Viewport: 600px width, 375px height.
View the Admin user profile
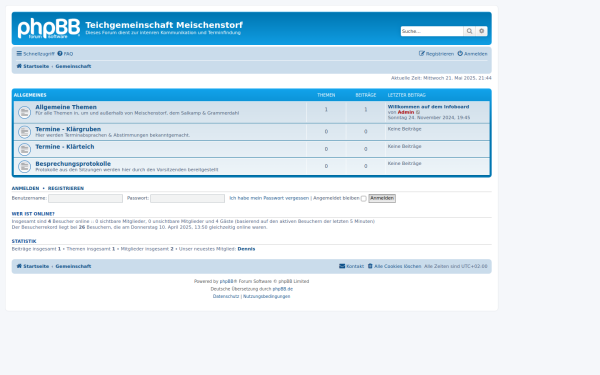click(406, 112)
